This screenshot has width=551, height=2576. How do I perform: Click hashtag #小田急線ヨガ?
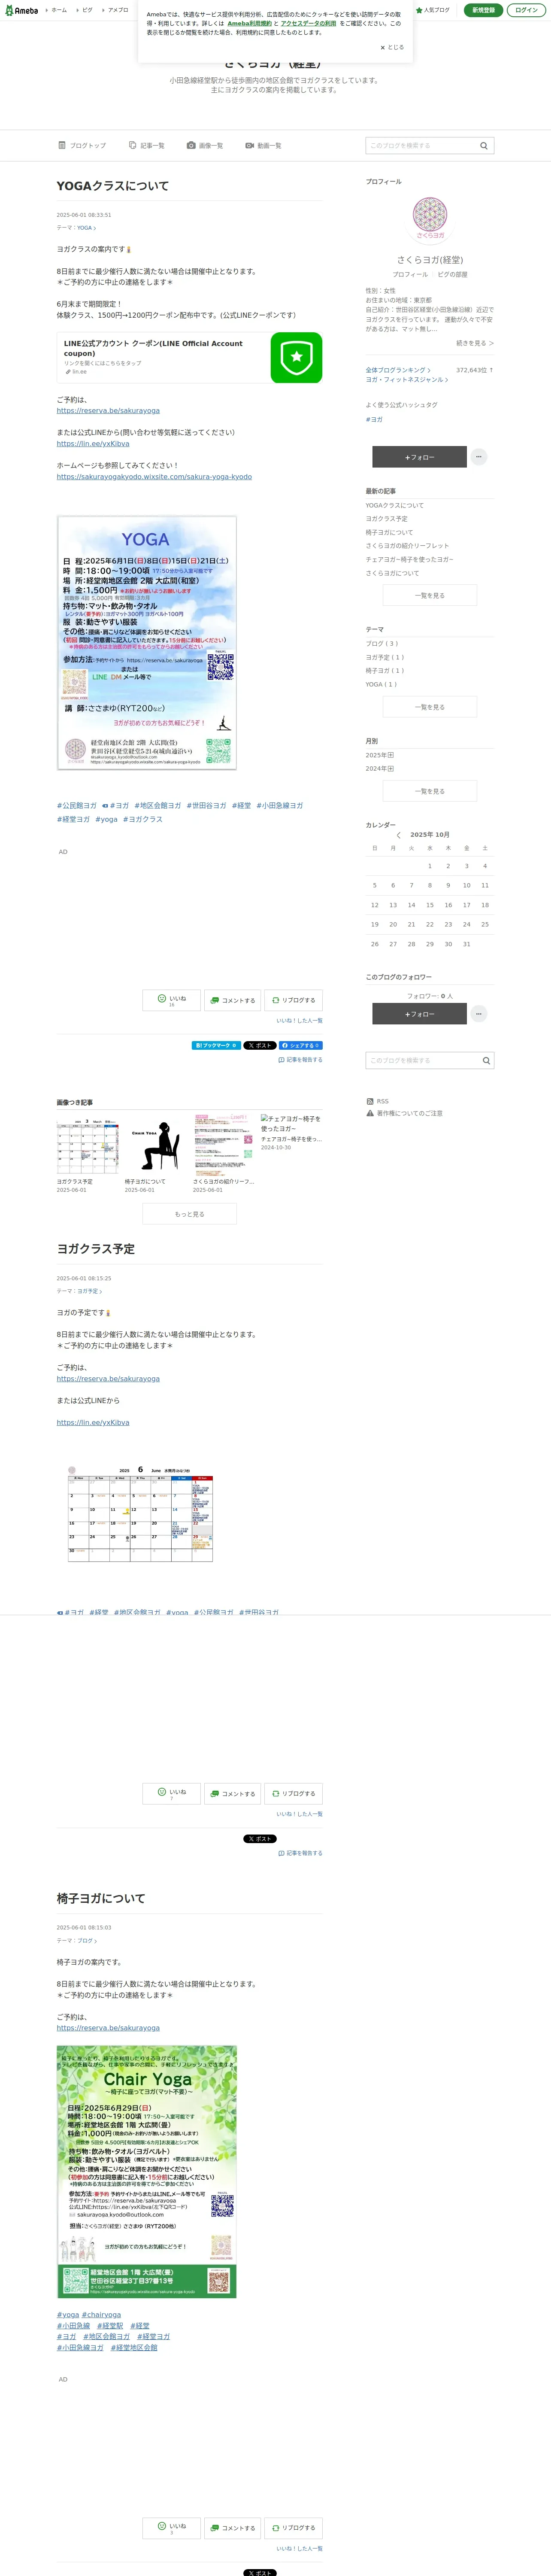279,805
